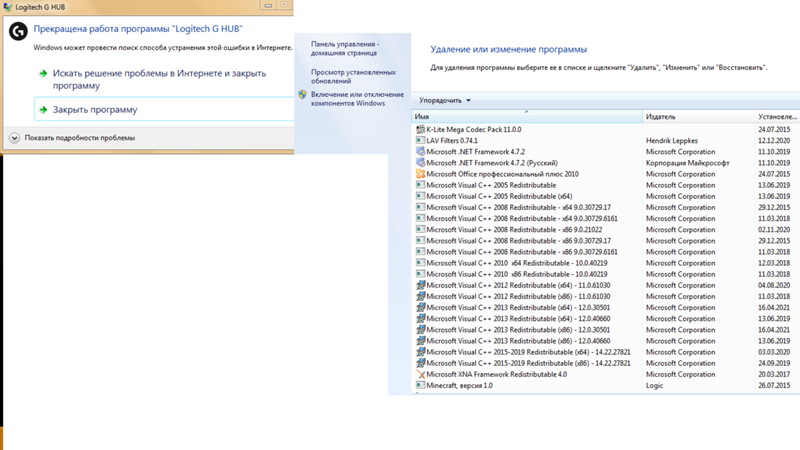Select 'Minecraft, версия 1.0' row
Viewport: 800px width, 450px height.
(x=606, y=385)
